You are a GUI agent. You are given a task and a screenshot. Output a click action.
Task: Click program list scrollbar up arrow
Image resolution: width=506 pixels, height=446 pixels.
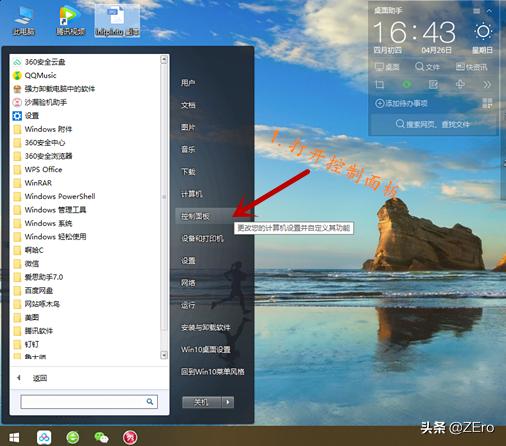tap(164, 60)
